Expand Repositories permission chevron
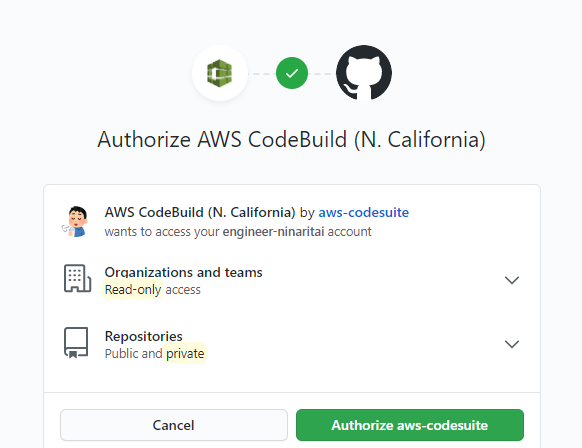582x448 pixels. coord(512,344)
